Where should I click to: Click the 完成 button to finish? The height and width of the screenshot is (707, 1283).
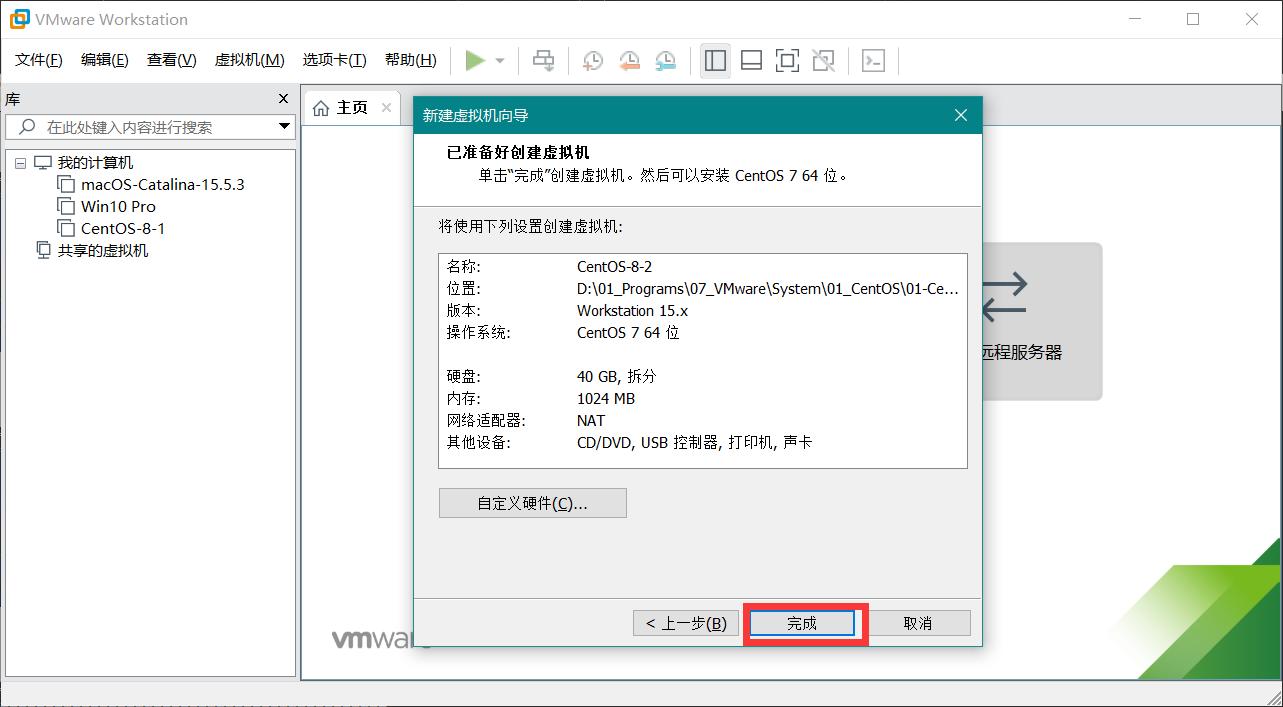802,623
